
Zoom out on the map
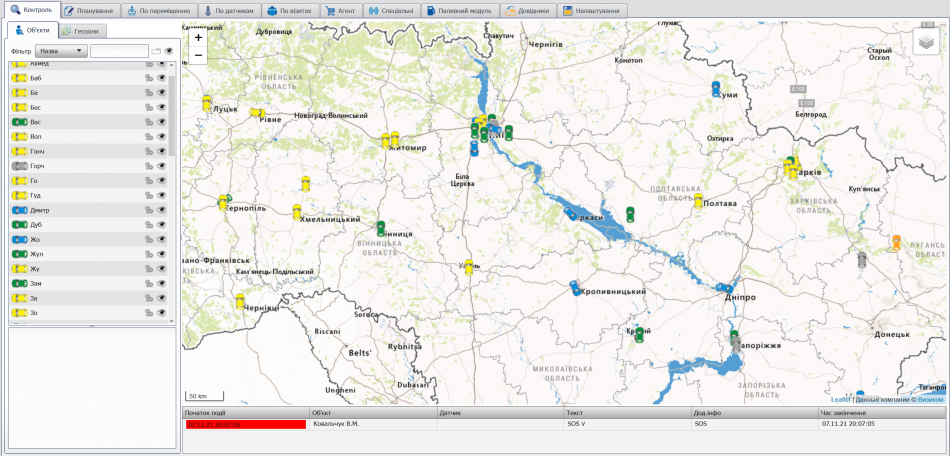pos(198,55)
